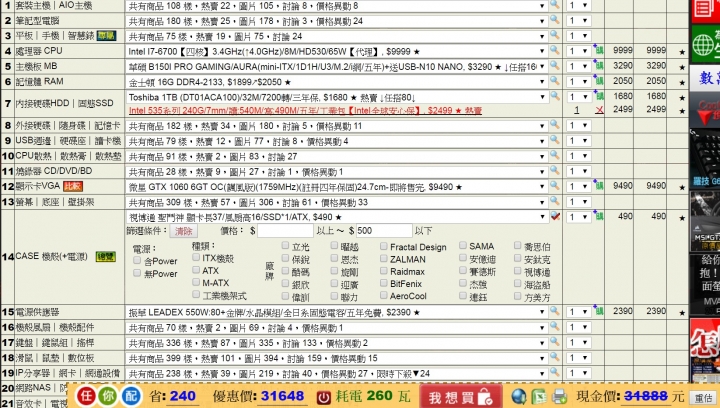Click the 滑鼠 鼠墊 數位板 category label
This screenshot has height=408, width=720.
coord(55,358)
